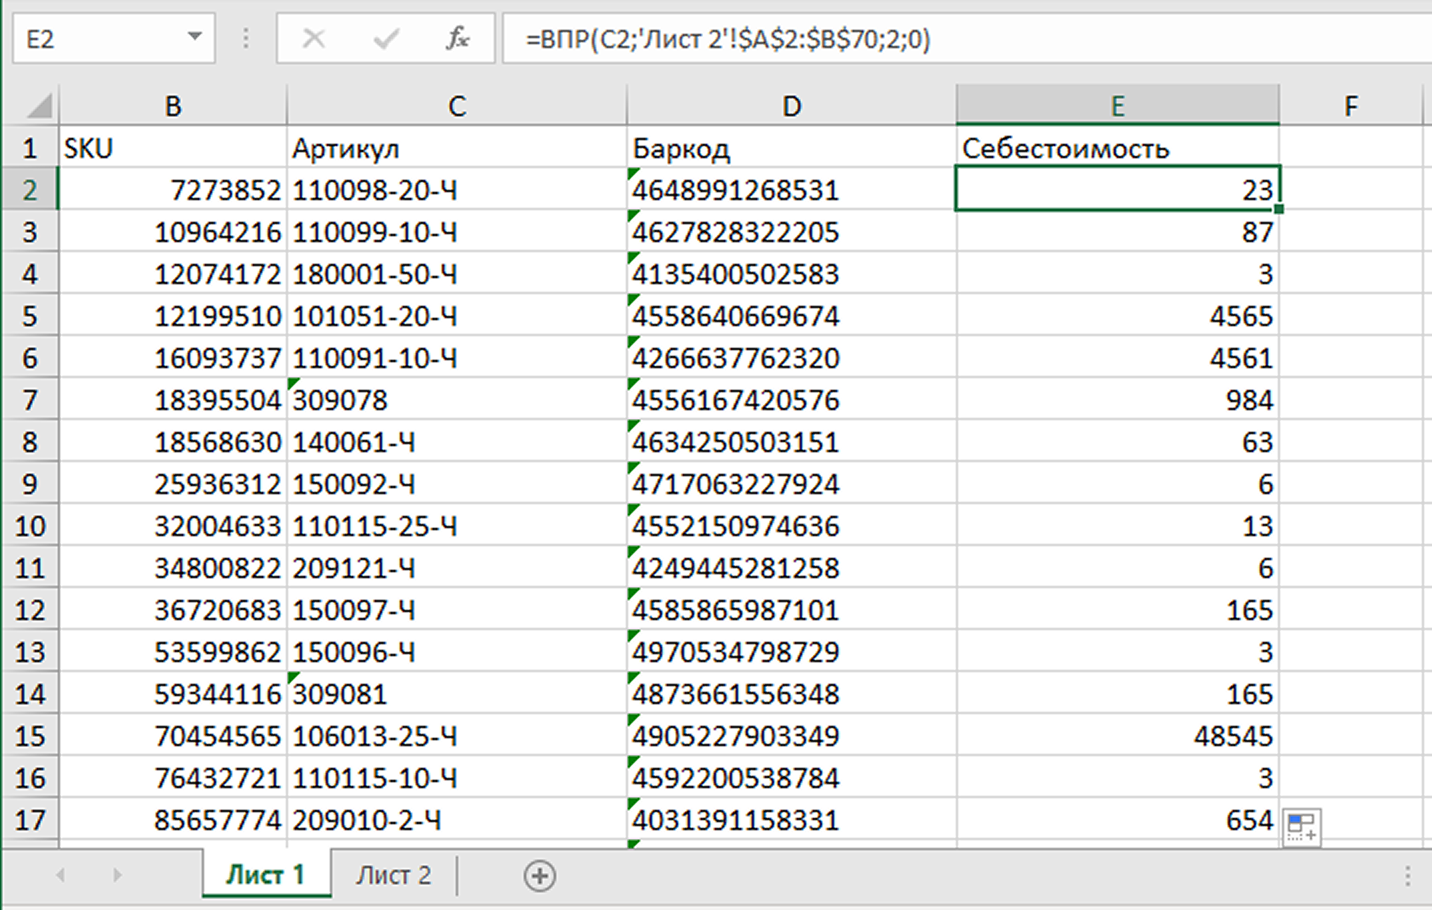The height and width of the screenshot is (910, 1432).
Task: Click the Enter checkmark formula icon
Action: [x=385, y=39]
